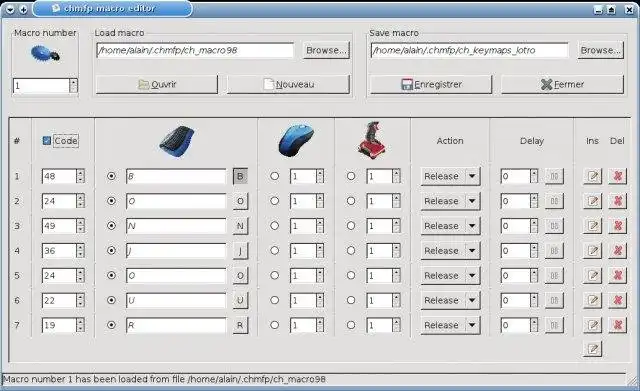The height and width of the screenshot is (391, 640).
Task: Insert a line before row 5
Action: pos(593,275)
